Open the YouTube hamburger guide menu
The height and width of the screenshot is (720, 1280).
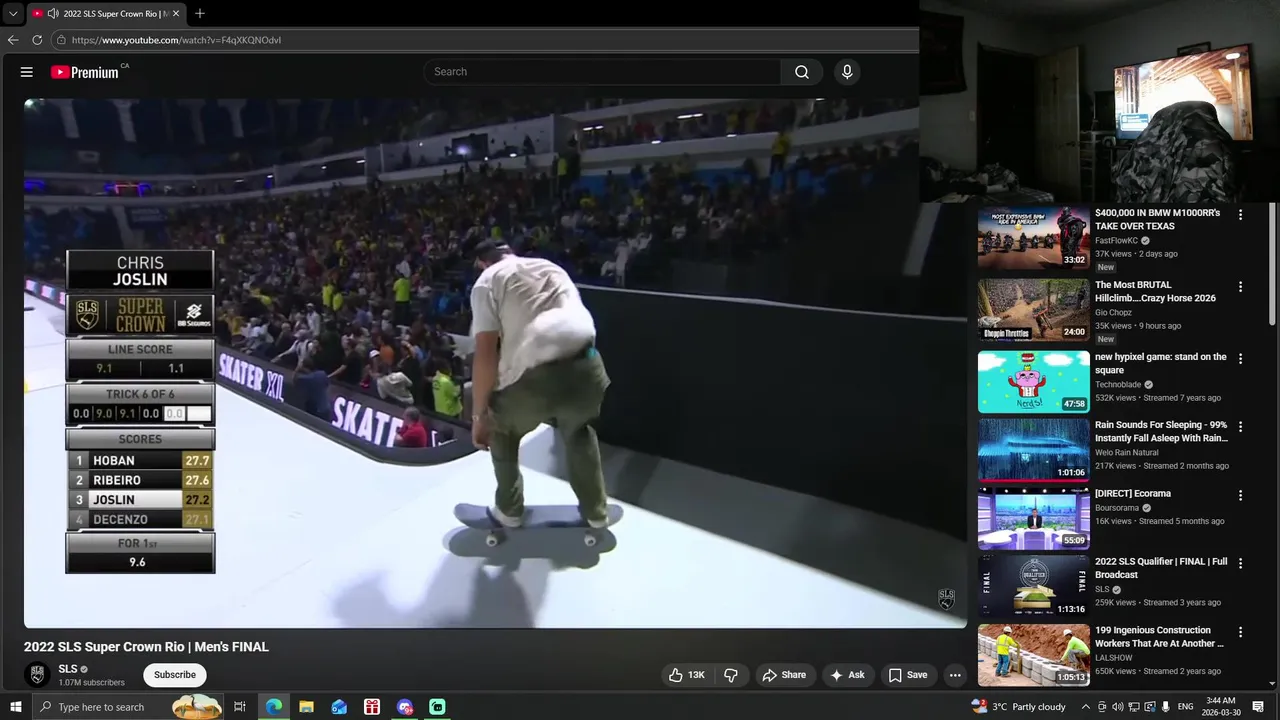click(x=27, y=72)
